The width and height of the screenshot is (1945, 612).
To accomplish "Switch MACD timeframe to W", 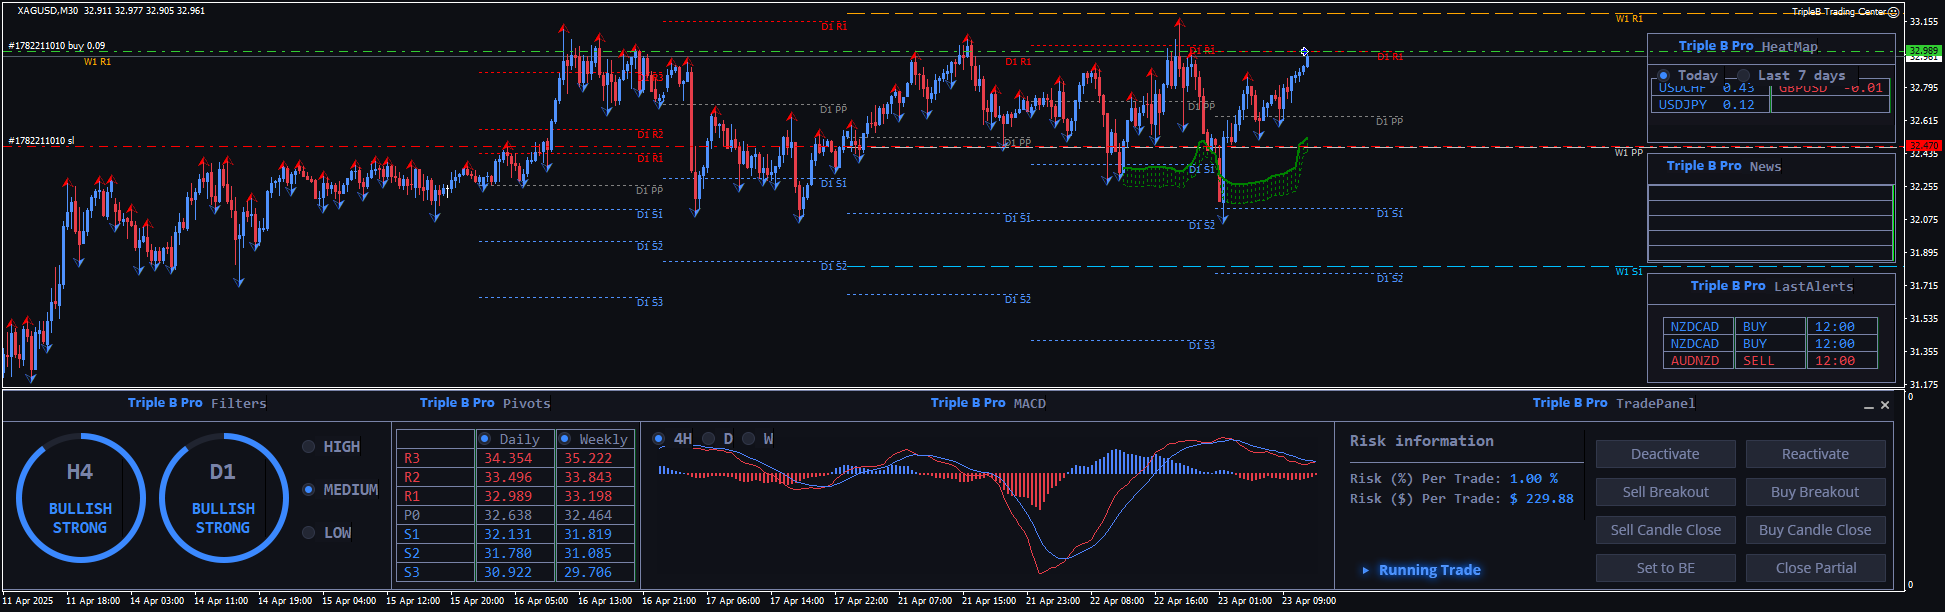I will [x=748, y=439].
